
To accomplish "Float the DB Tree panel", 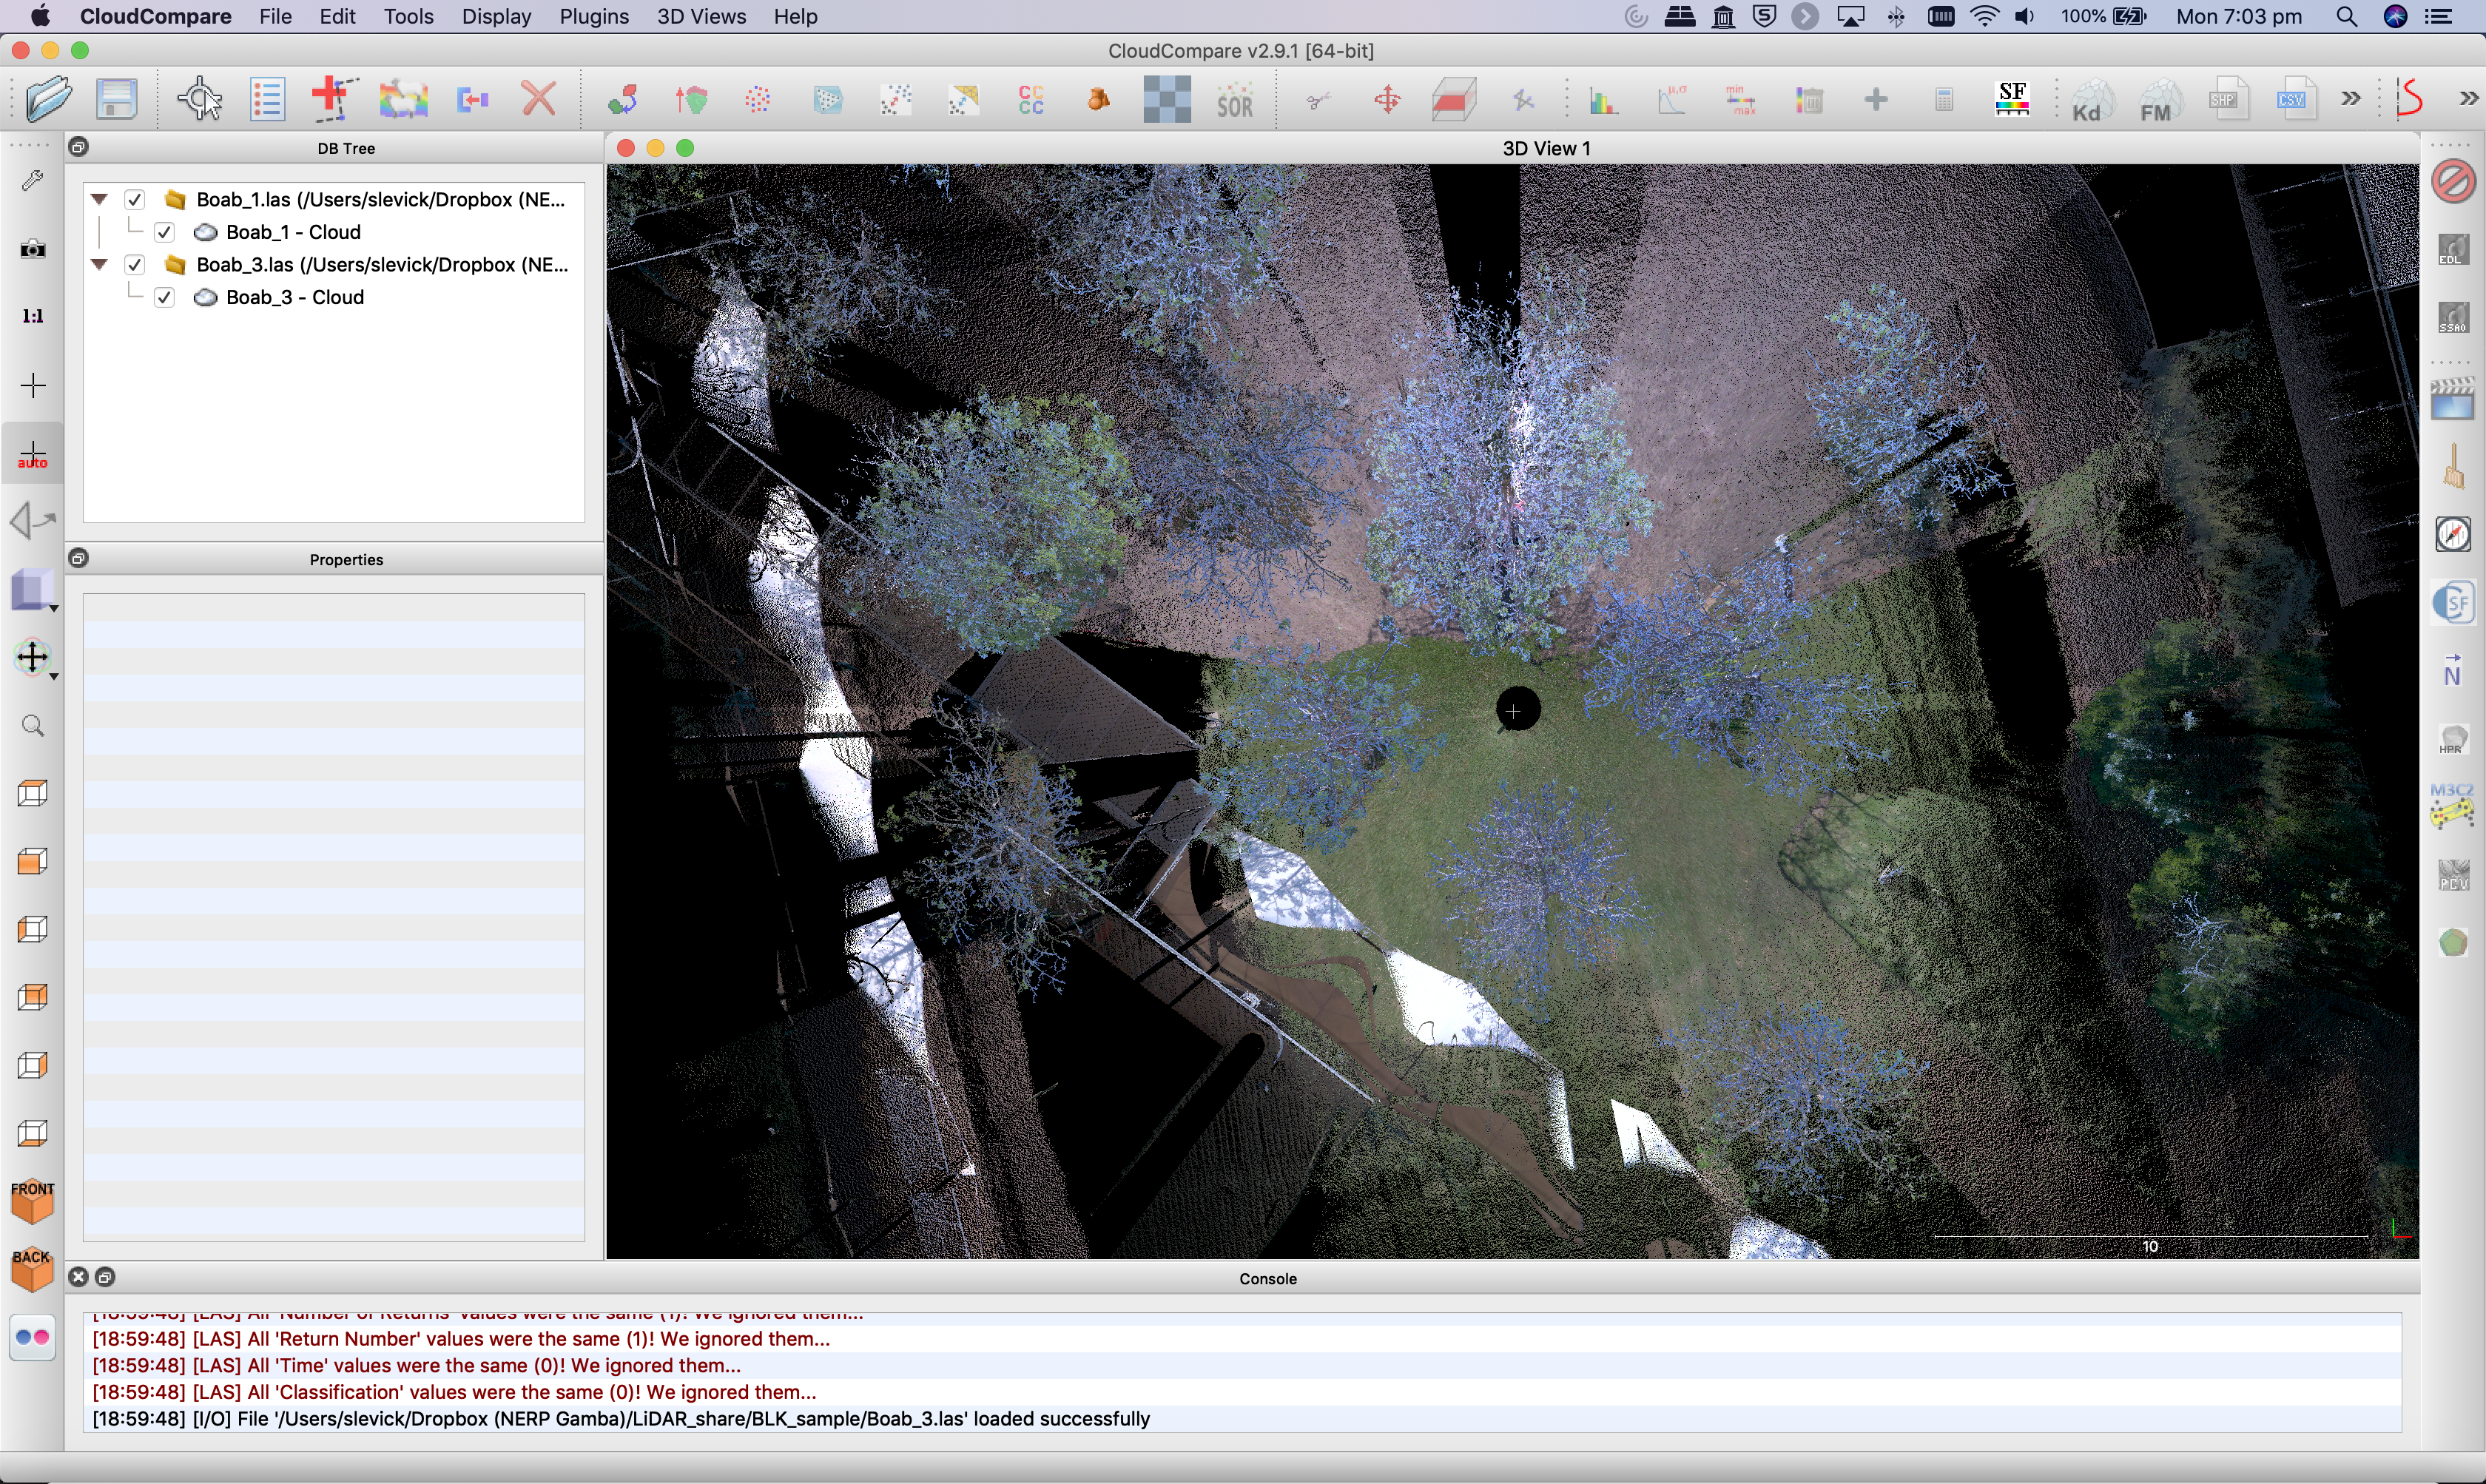I will (x=79, y=147).
